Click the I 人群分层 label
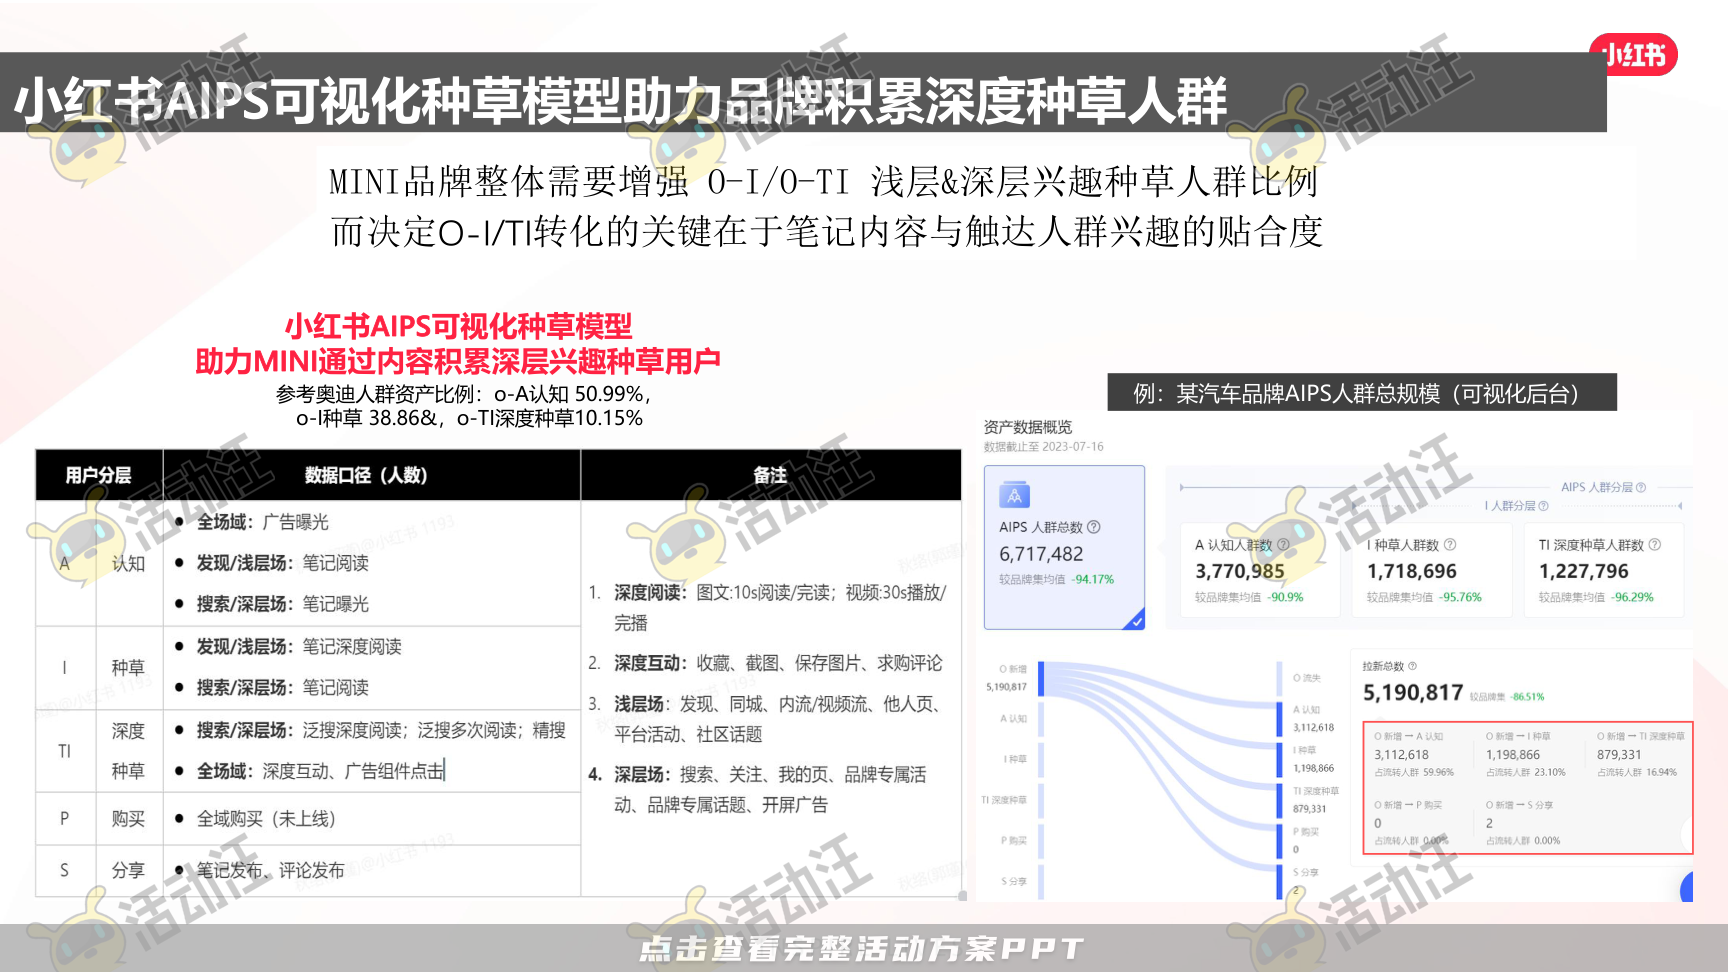Viewport: 1728px width, 972px height. (x=1509, y=506)
